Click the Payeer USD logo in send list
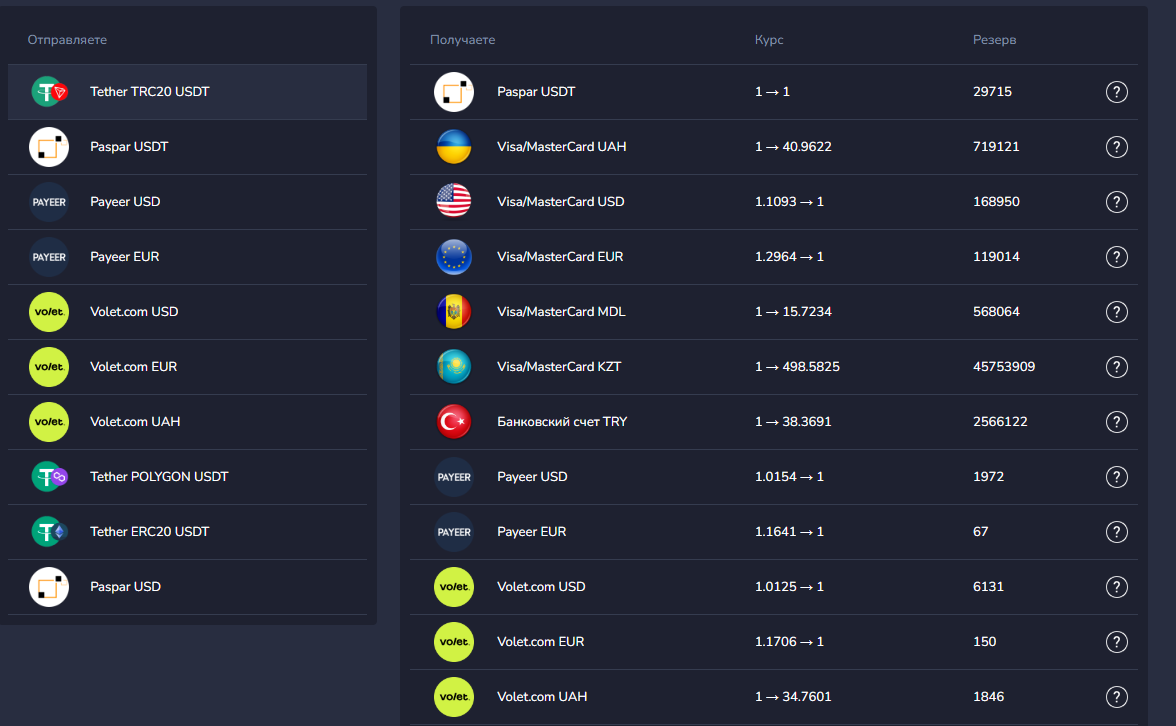This screenshot has width=1176, height=726. point(49,202)
